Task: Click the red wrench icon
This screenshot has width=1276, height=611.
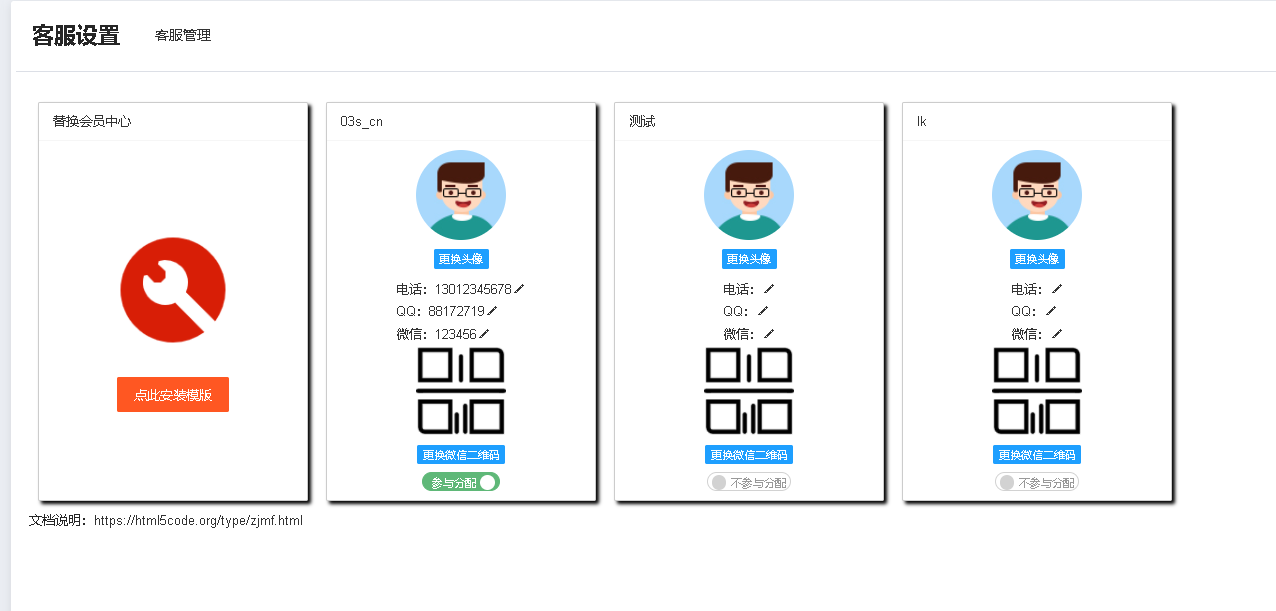Action: coord(173,290)
